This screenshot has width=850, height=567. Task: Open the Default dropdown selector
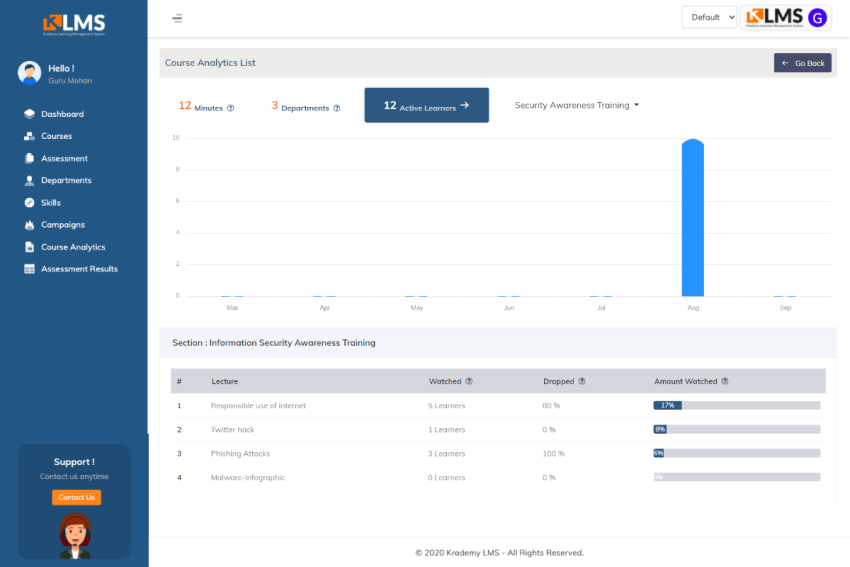709,17
